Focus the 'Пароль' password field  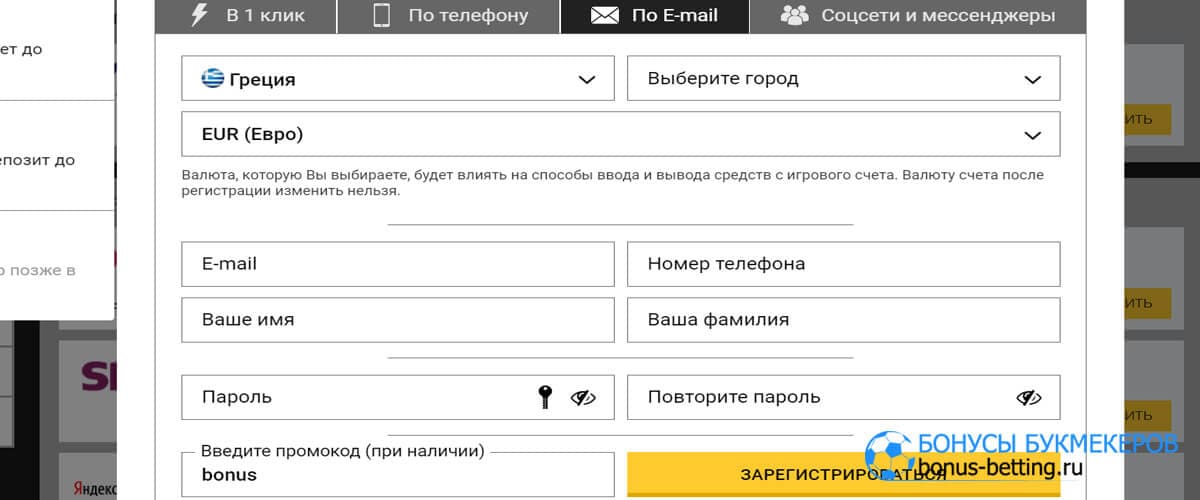pos(398,397)
